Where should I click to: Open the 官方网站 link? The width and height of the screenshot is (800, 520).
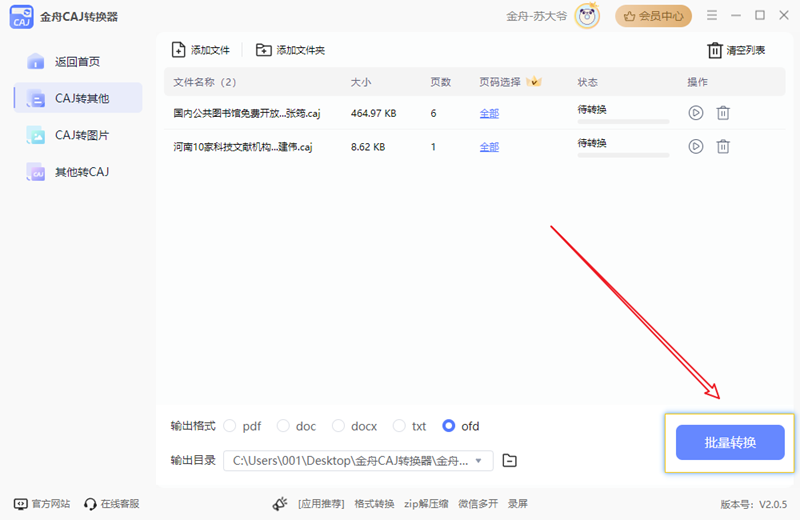click(42, 504)
